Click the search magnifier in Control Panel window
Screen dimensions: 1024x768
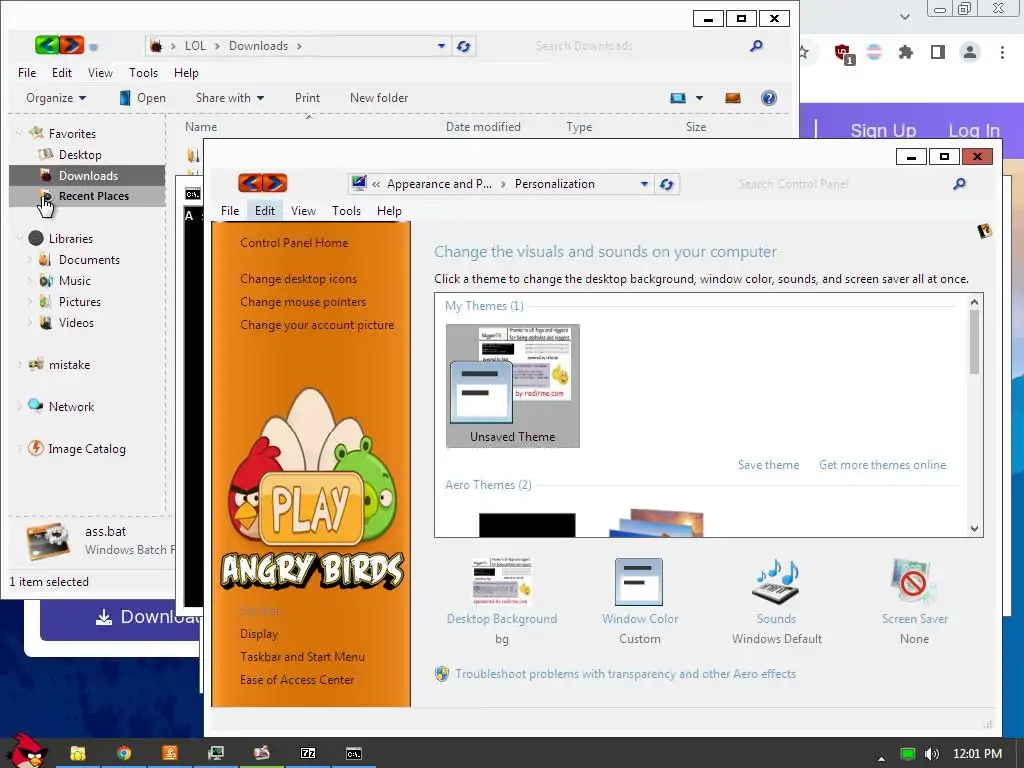pyautogui.click(x=959, y=184)
